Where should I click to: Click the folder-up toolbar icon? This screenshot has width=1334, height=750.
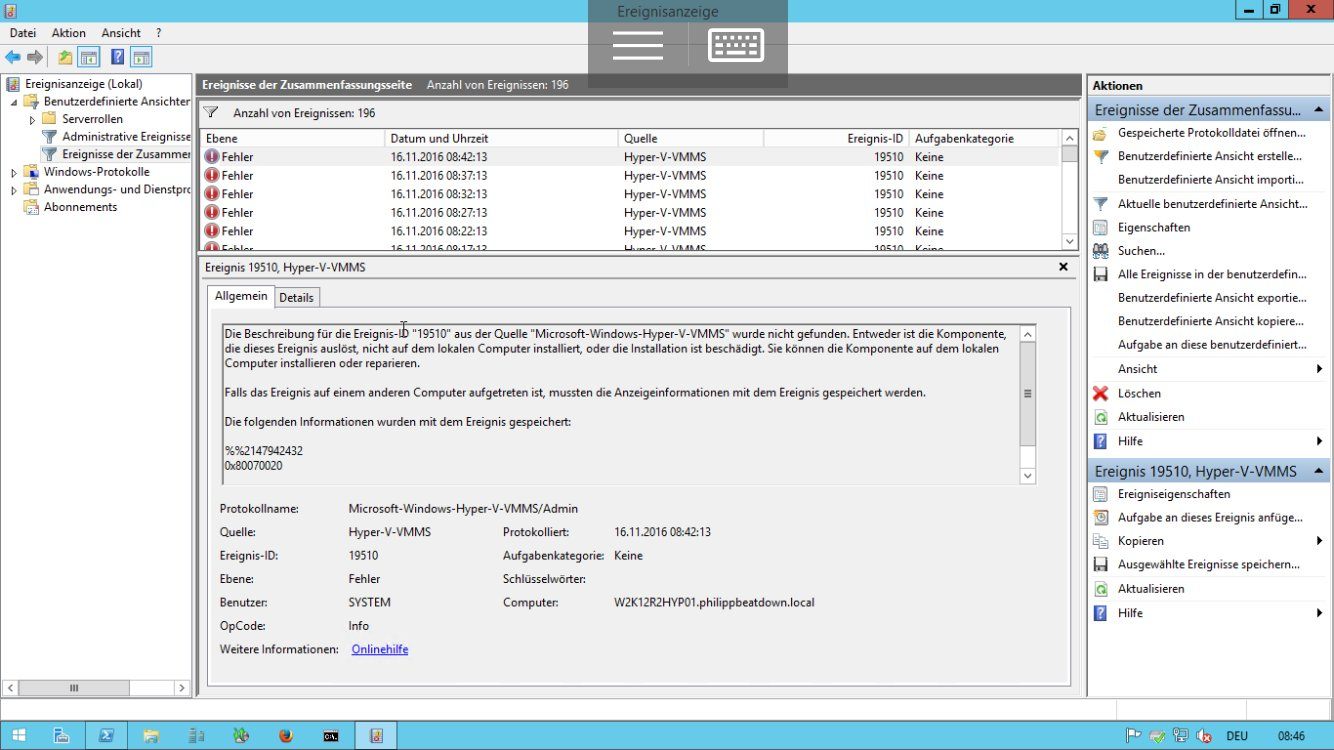(65, 58)
